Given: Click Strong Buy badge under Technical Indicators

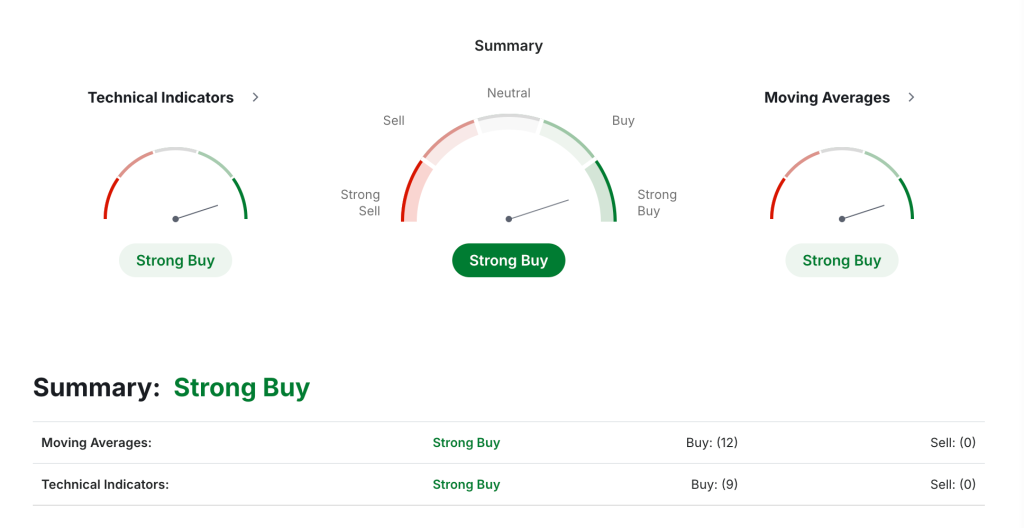Looking at the screenshot, I should 175,260.
